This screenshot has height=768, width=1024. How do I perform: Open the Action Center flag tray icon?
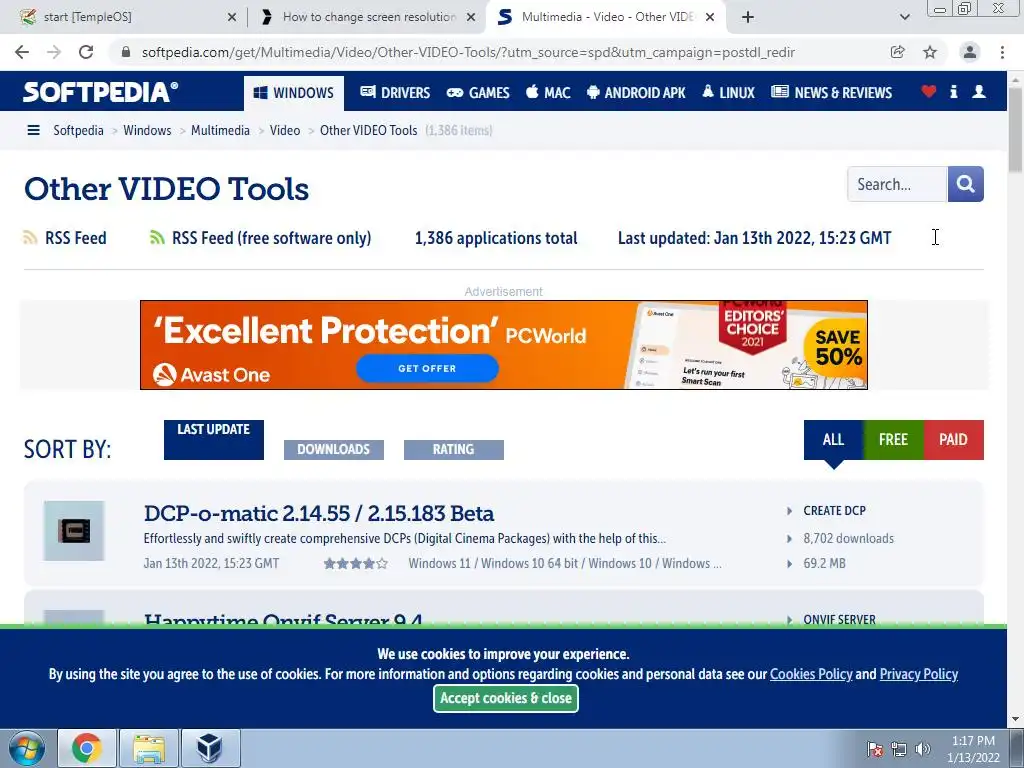click(x=875, y=749)
